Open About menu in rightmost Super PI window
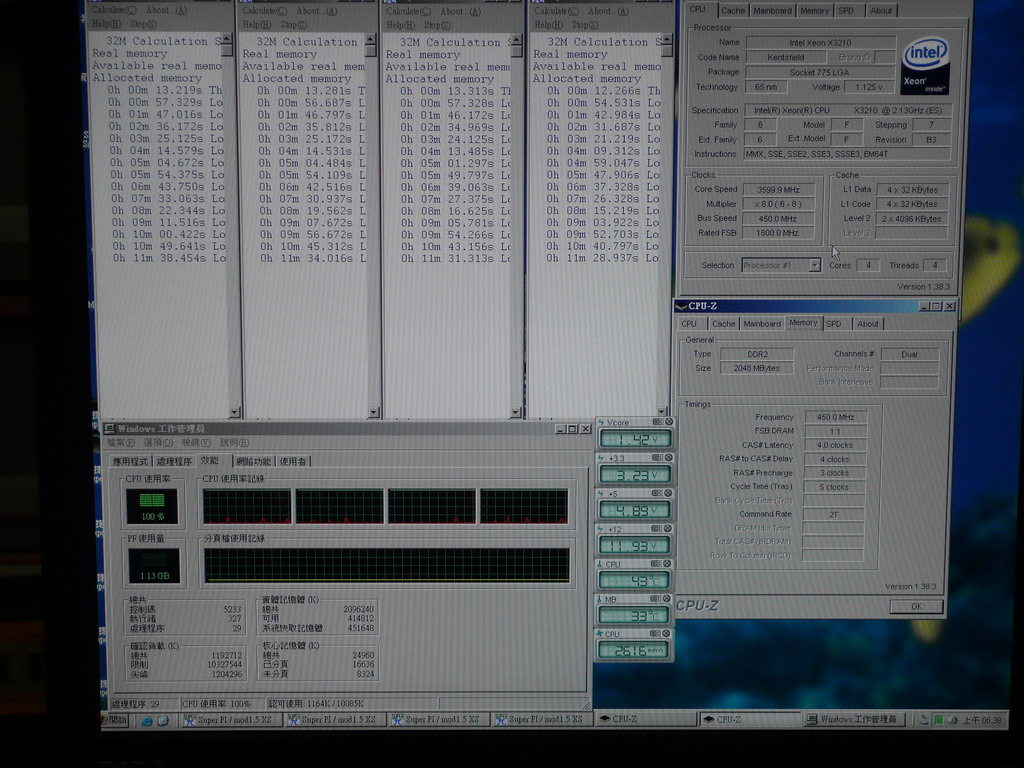 tap(607, 11)
